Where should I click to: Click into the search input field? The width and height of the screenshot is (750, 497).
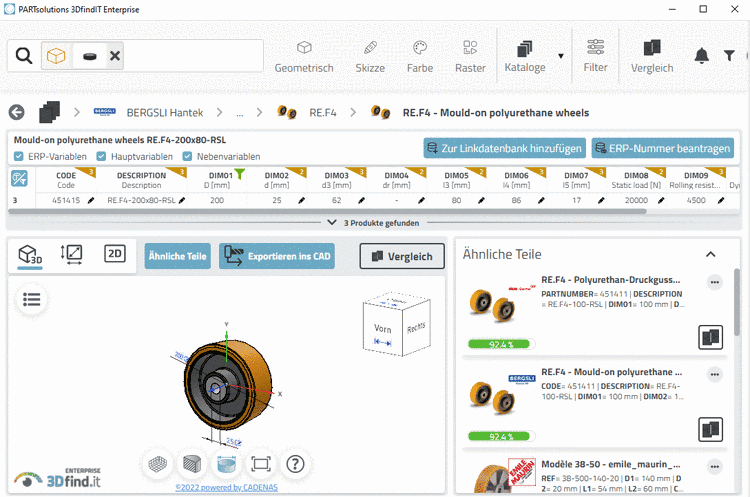tap(193, 56)
